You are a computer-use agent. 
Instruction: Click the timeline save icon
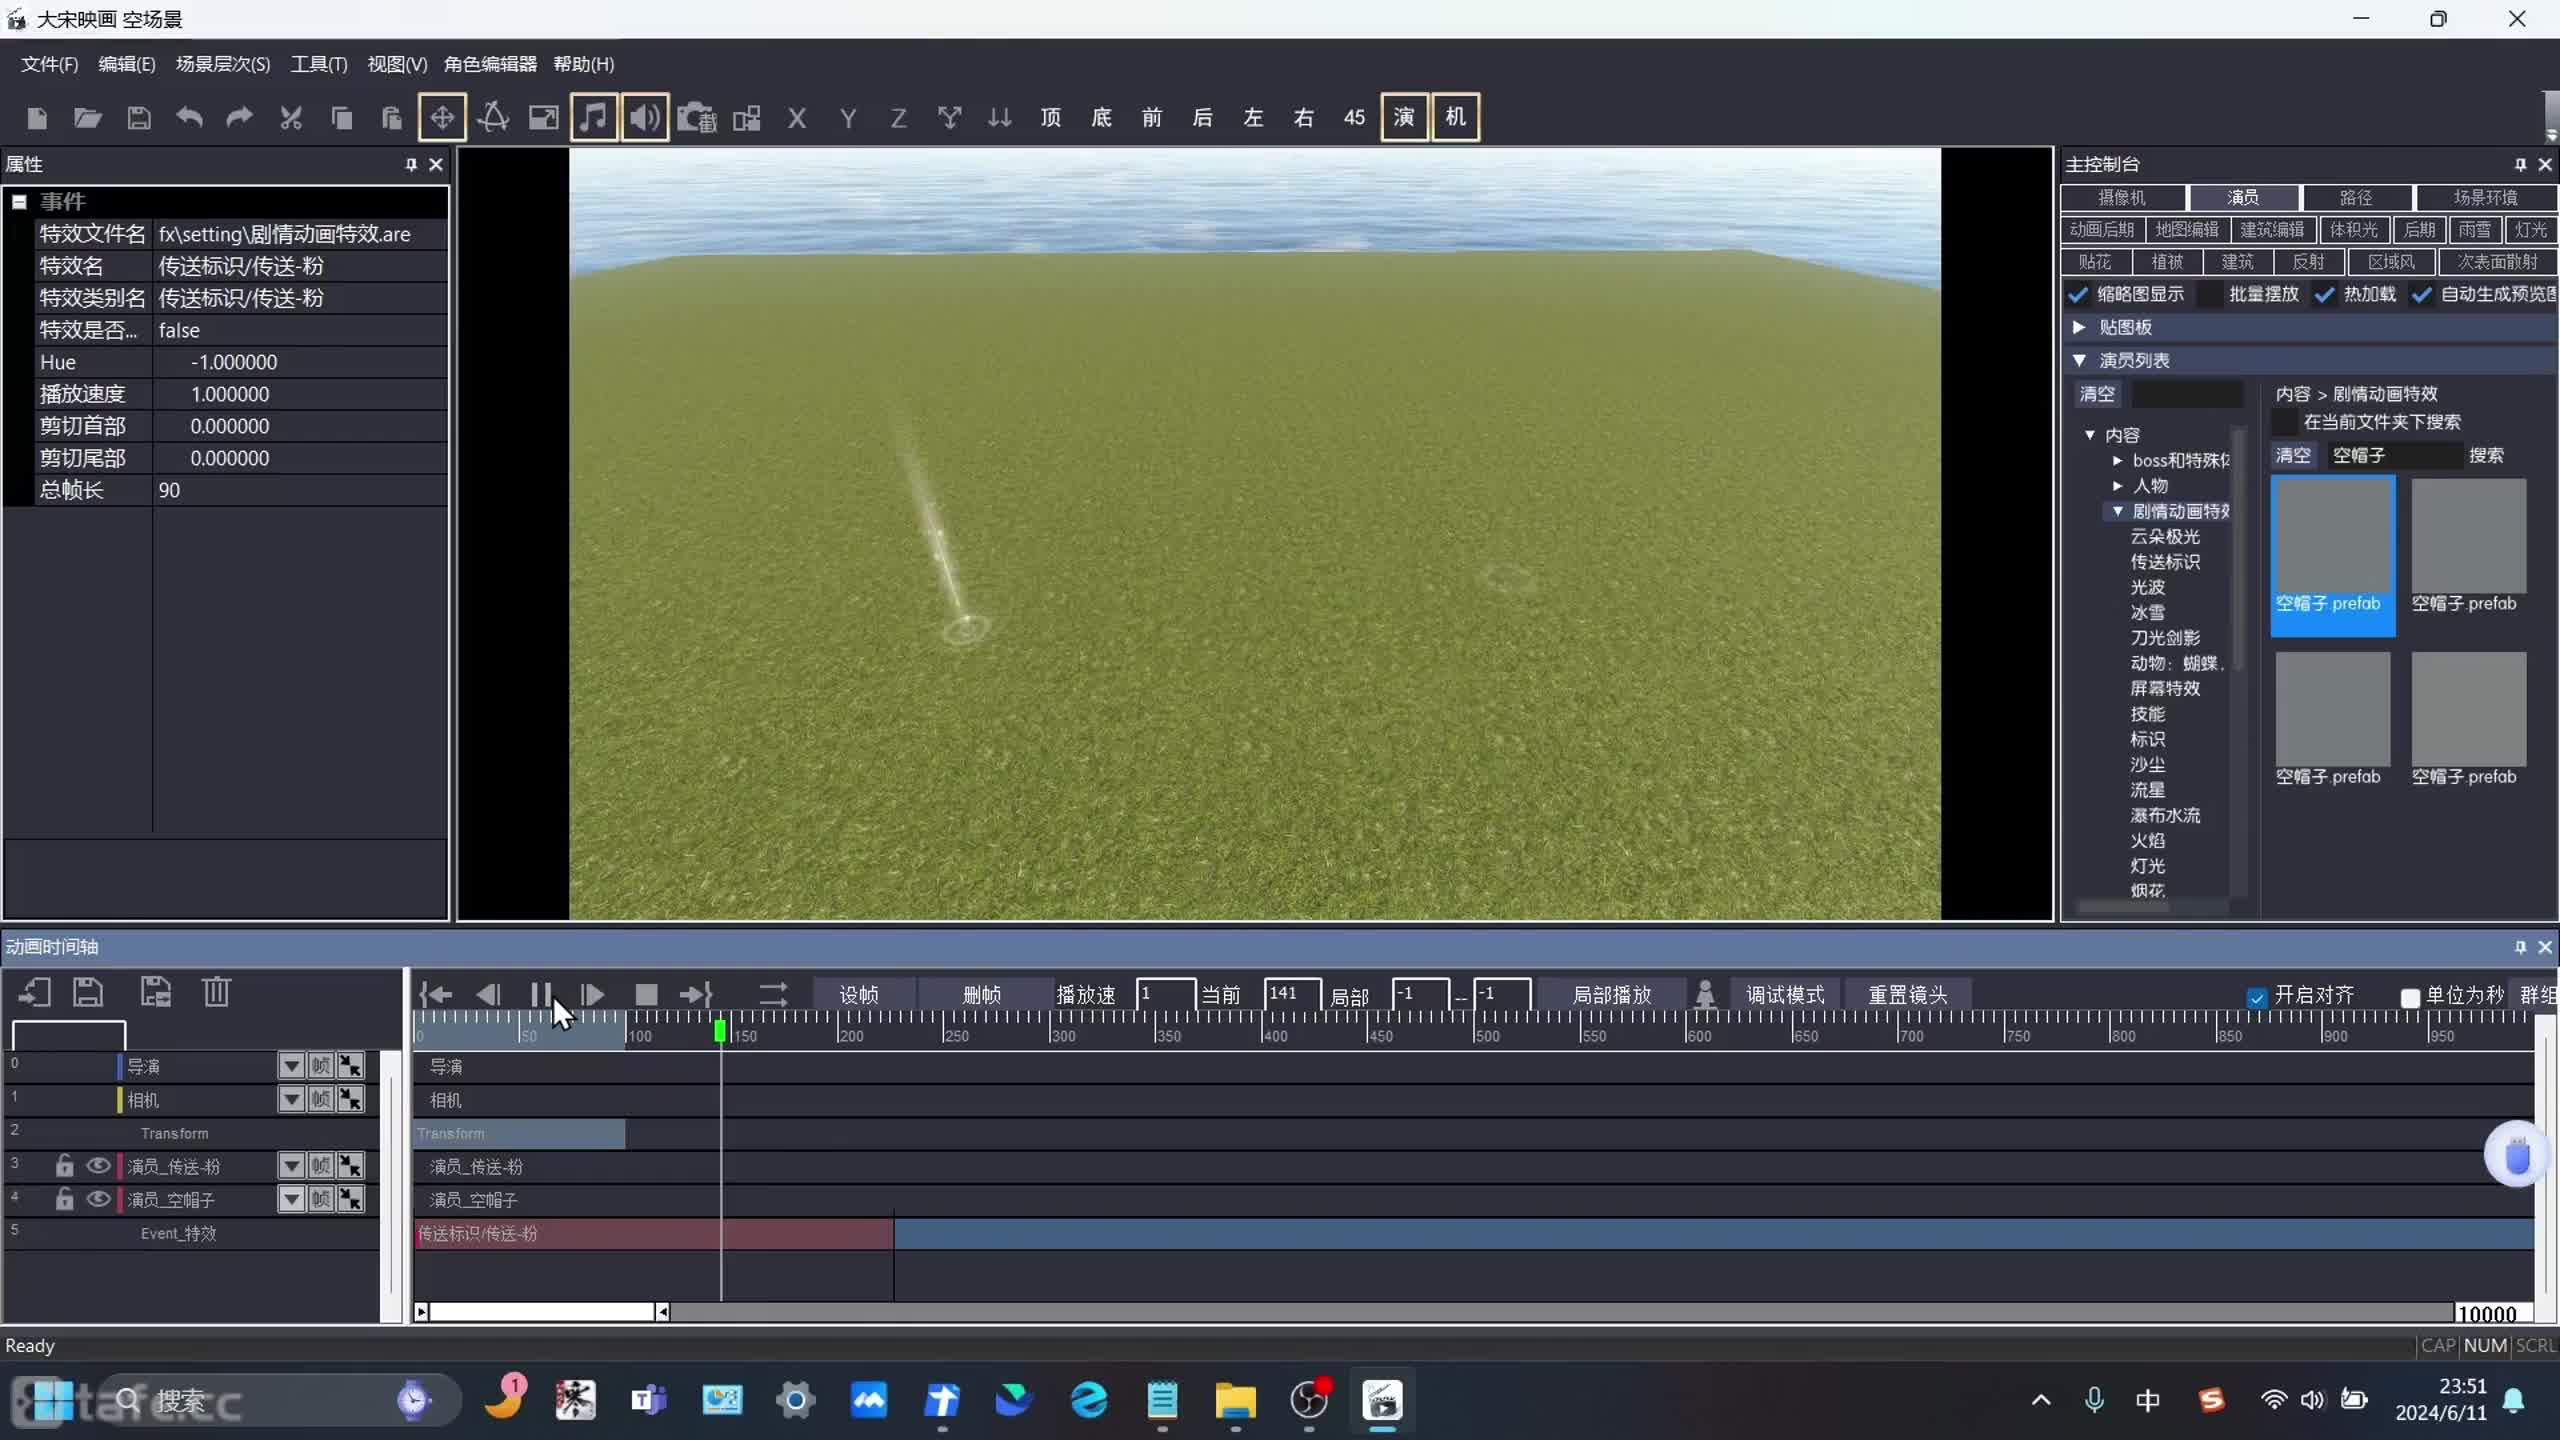88,991
